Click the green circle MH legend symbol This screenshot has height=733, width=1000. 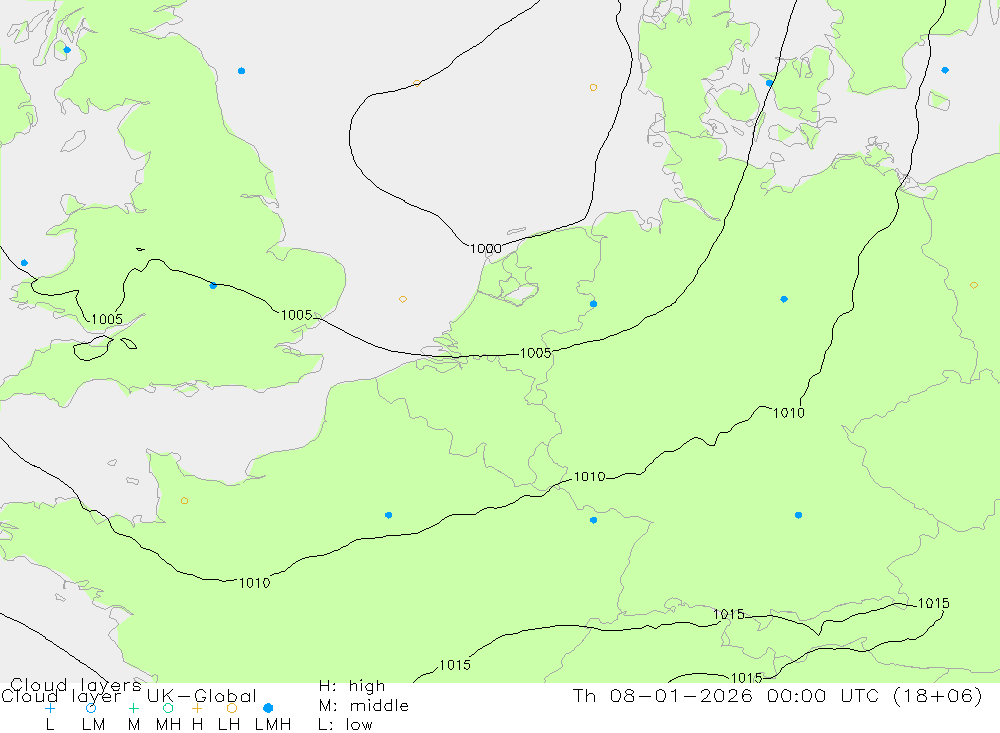coord(168,708)
